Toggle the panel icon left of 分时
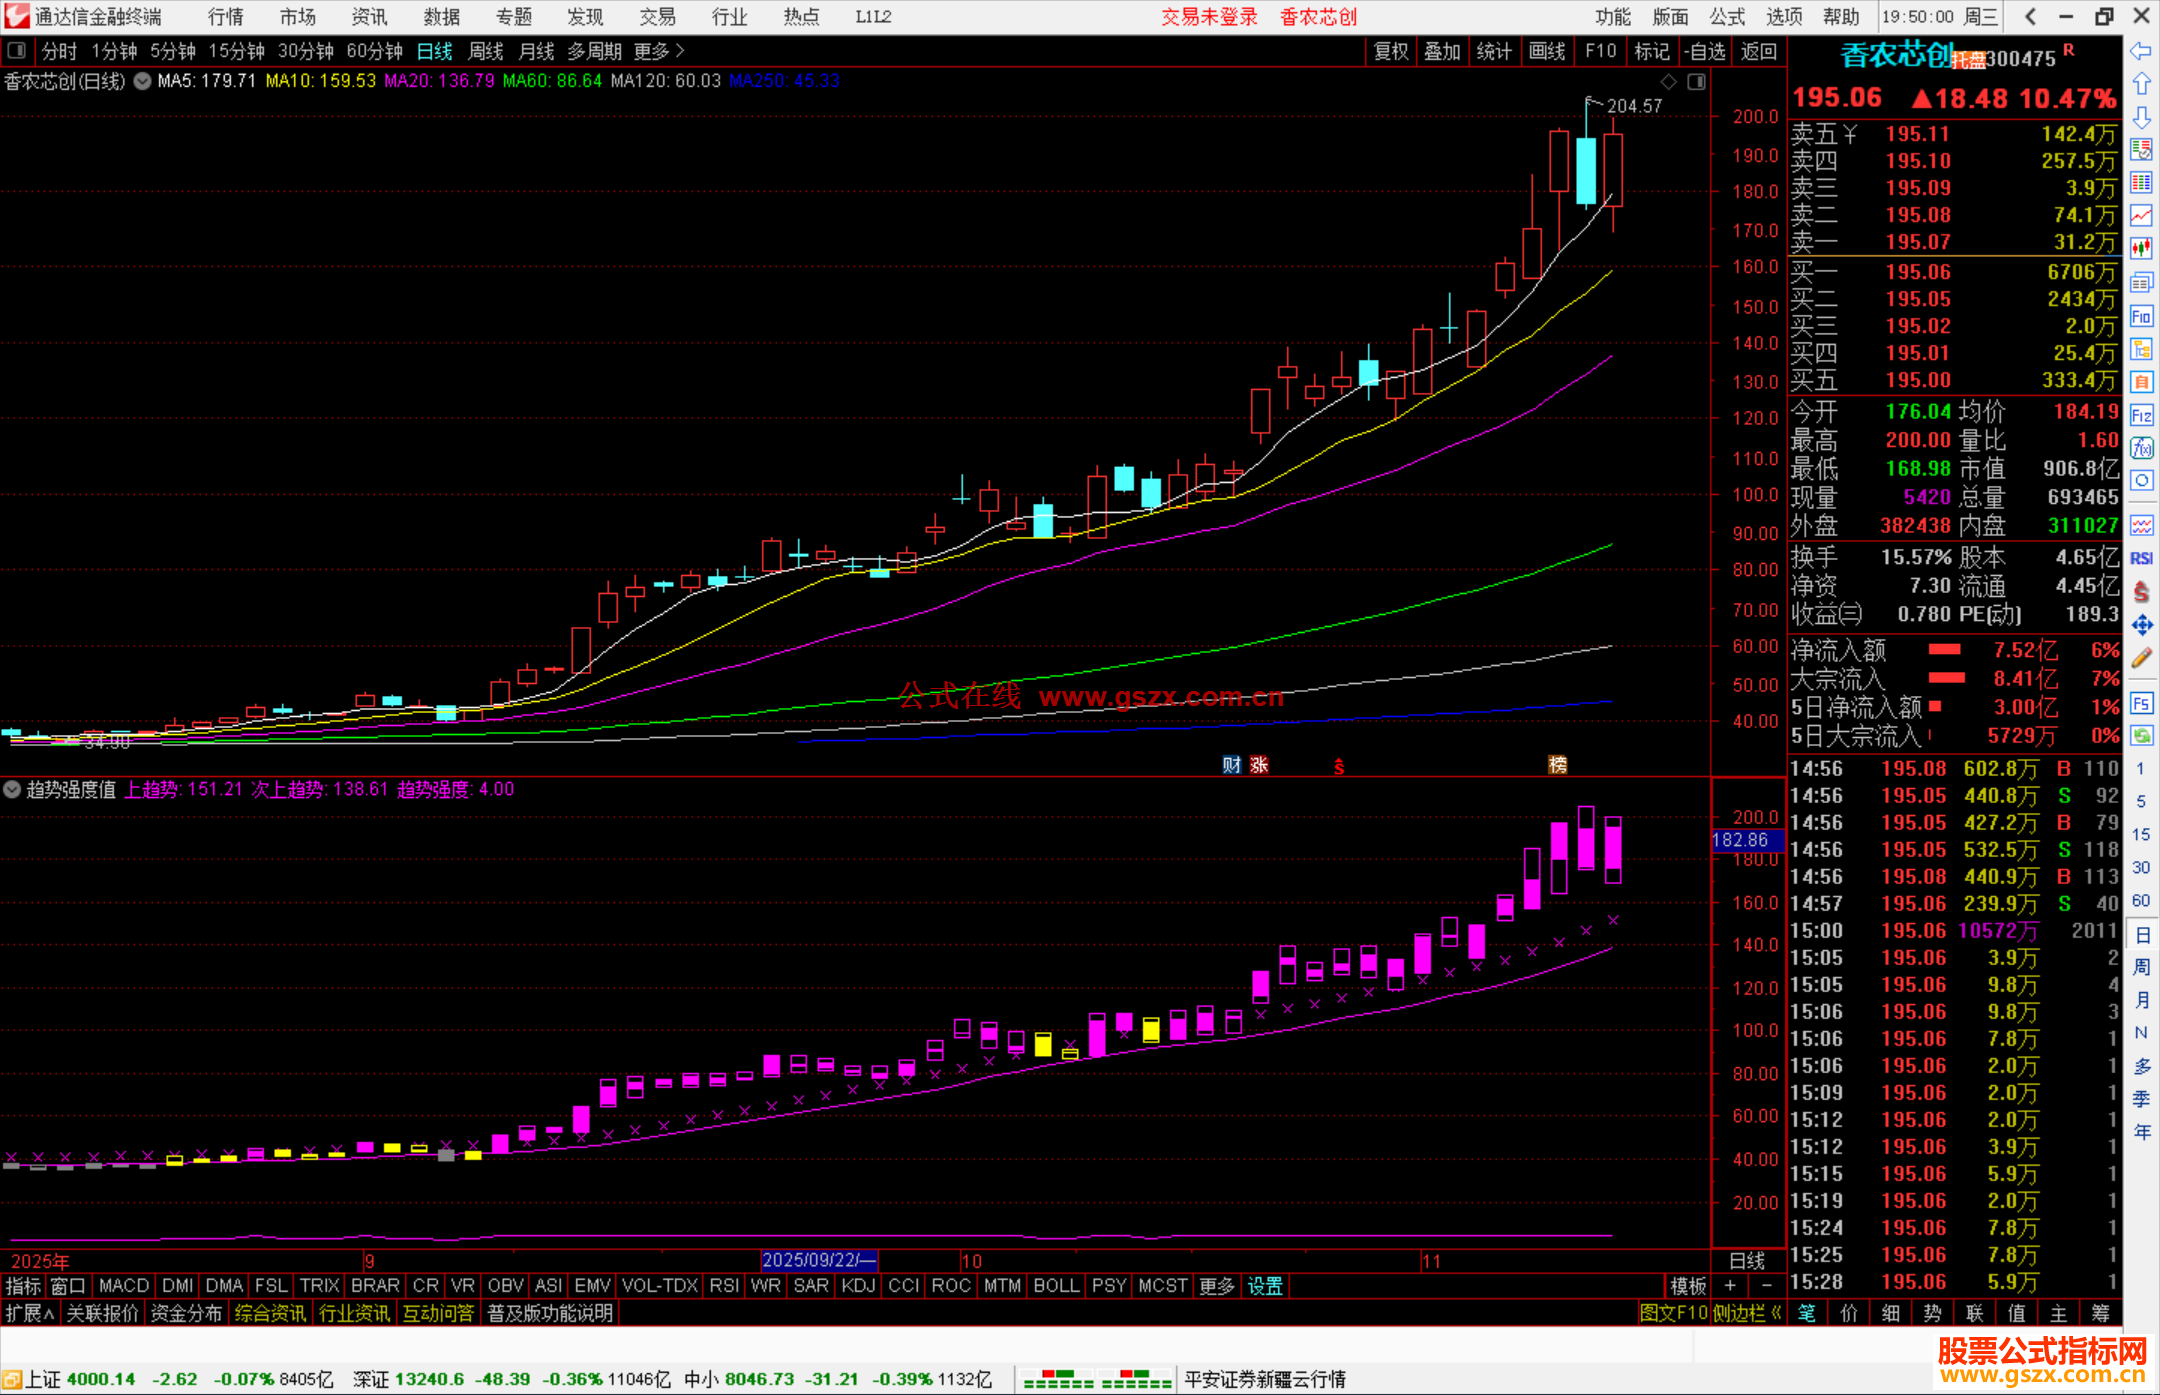The height and width of the screenshot is (1395, 2160). pos(17,51)
